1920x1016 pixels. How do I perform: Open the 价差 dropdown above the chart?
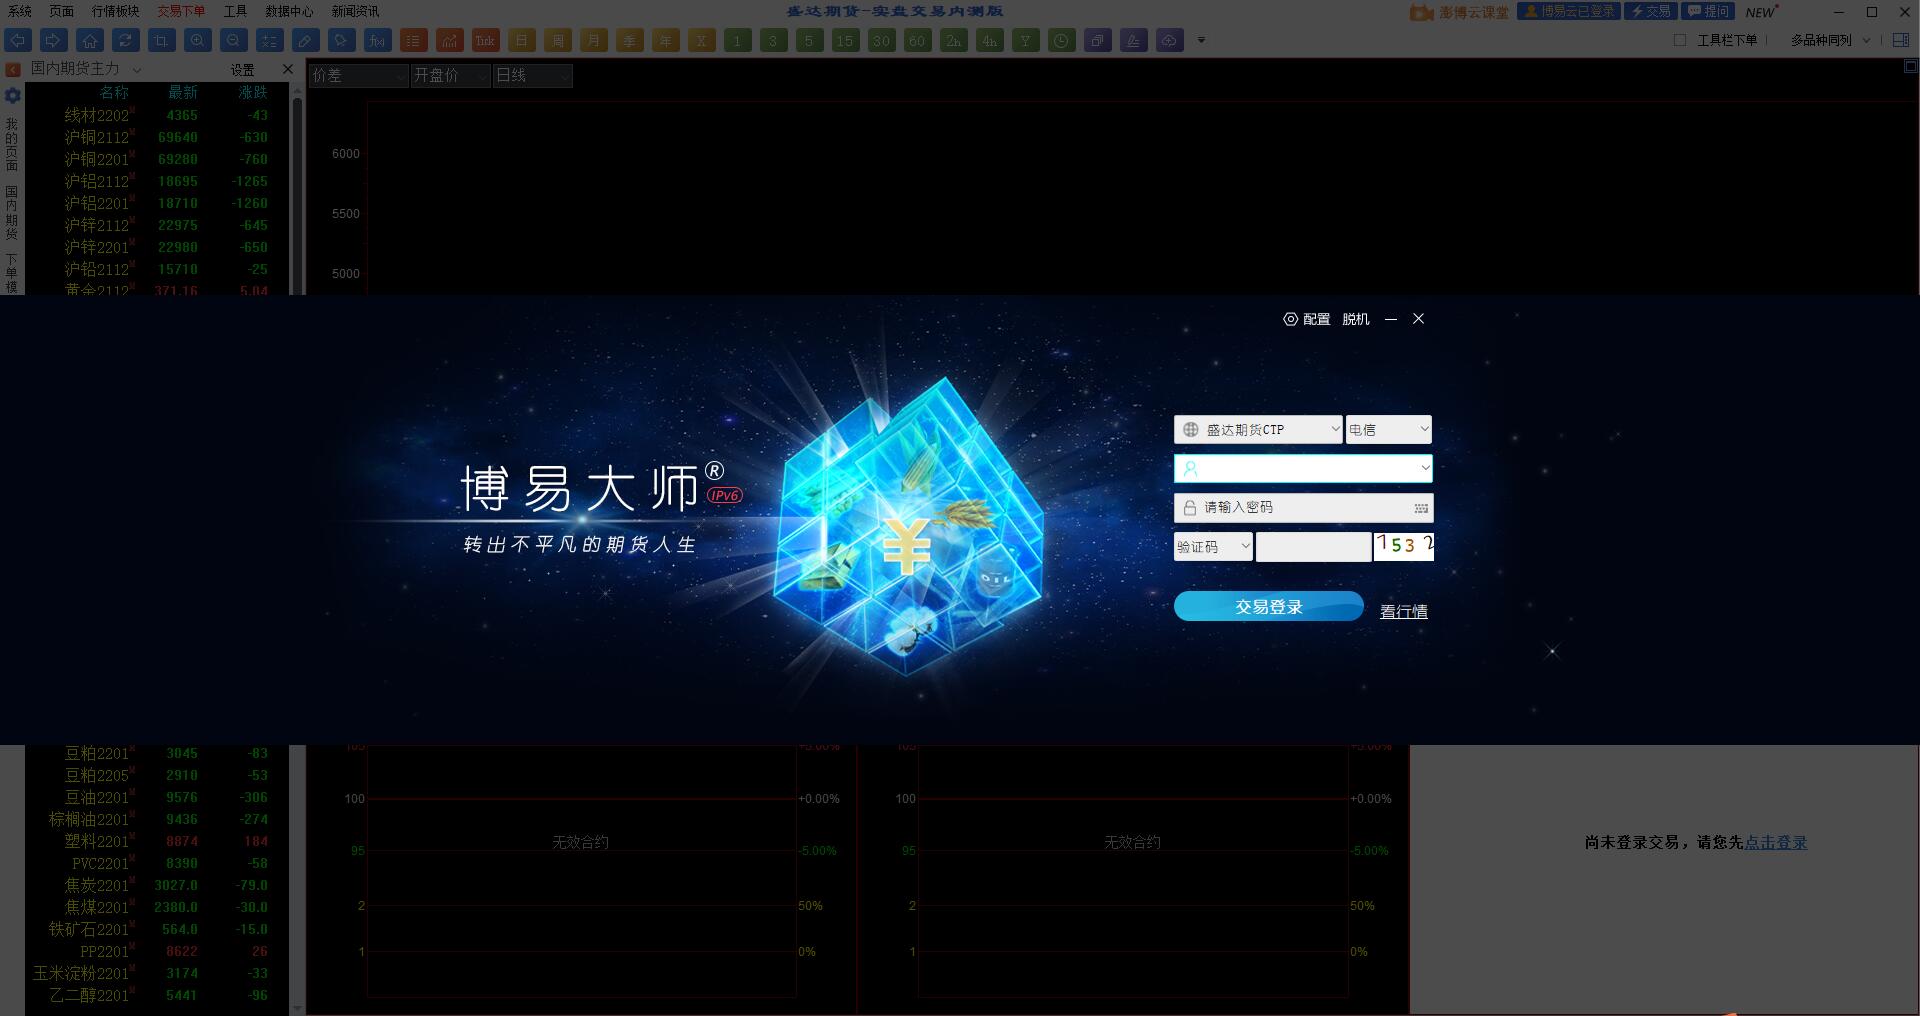(x=358, y=75)
